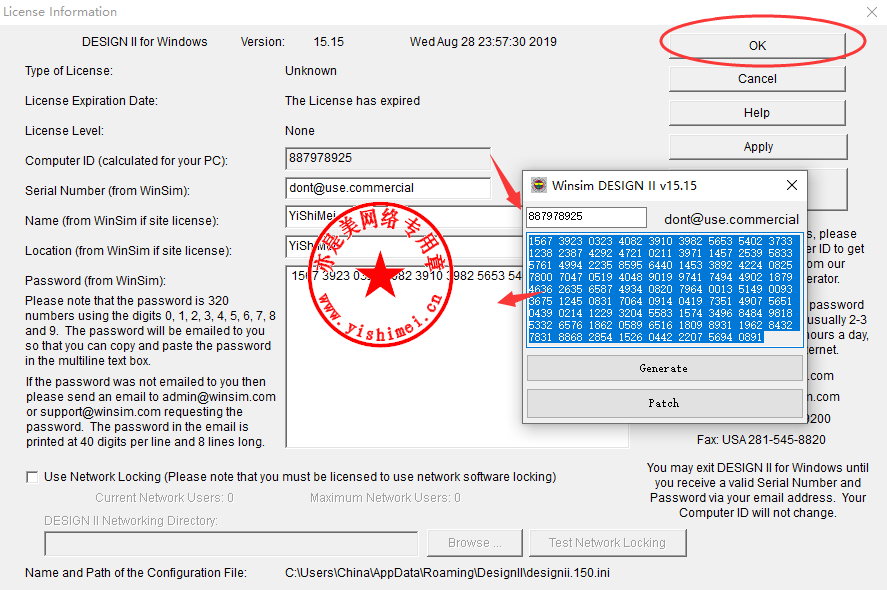Click the Computer ID field in License Information
Screen dimensions: 887x590
tap(388, 158)
